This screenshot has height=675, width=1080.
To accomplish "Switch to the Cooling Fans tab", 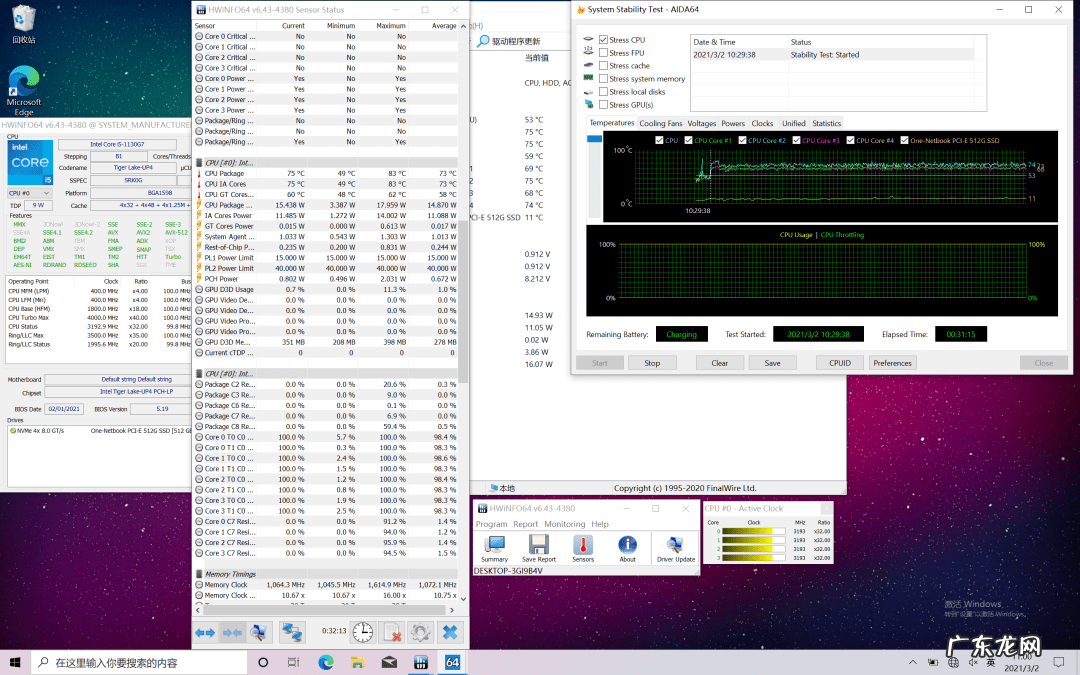I will coord(660,123).
